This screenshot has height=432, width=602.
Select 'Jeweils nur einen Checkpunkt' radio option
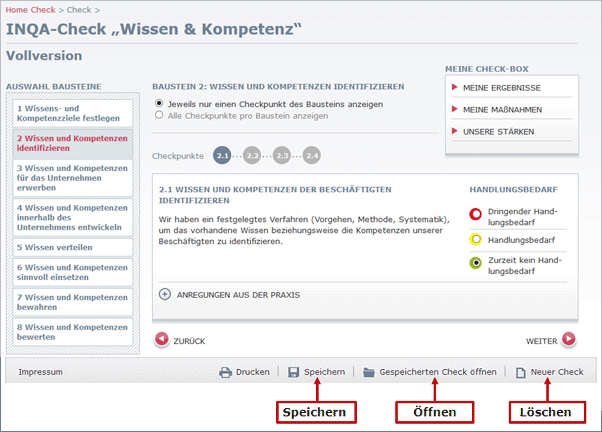click(159, 103)
